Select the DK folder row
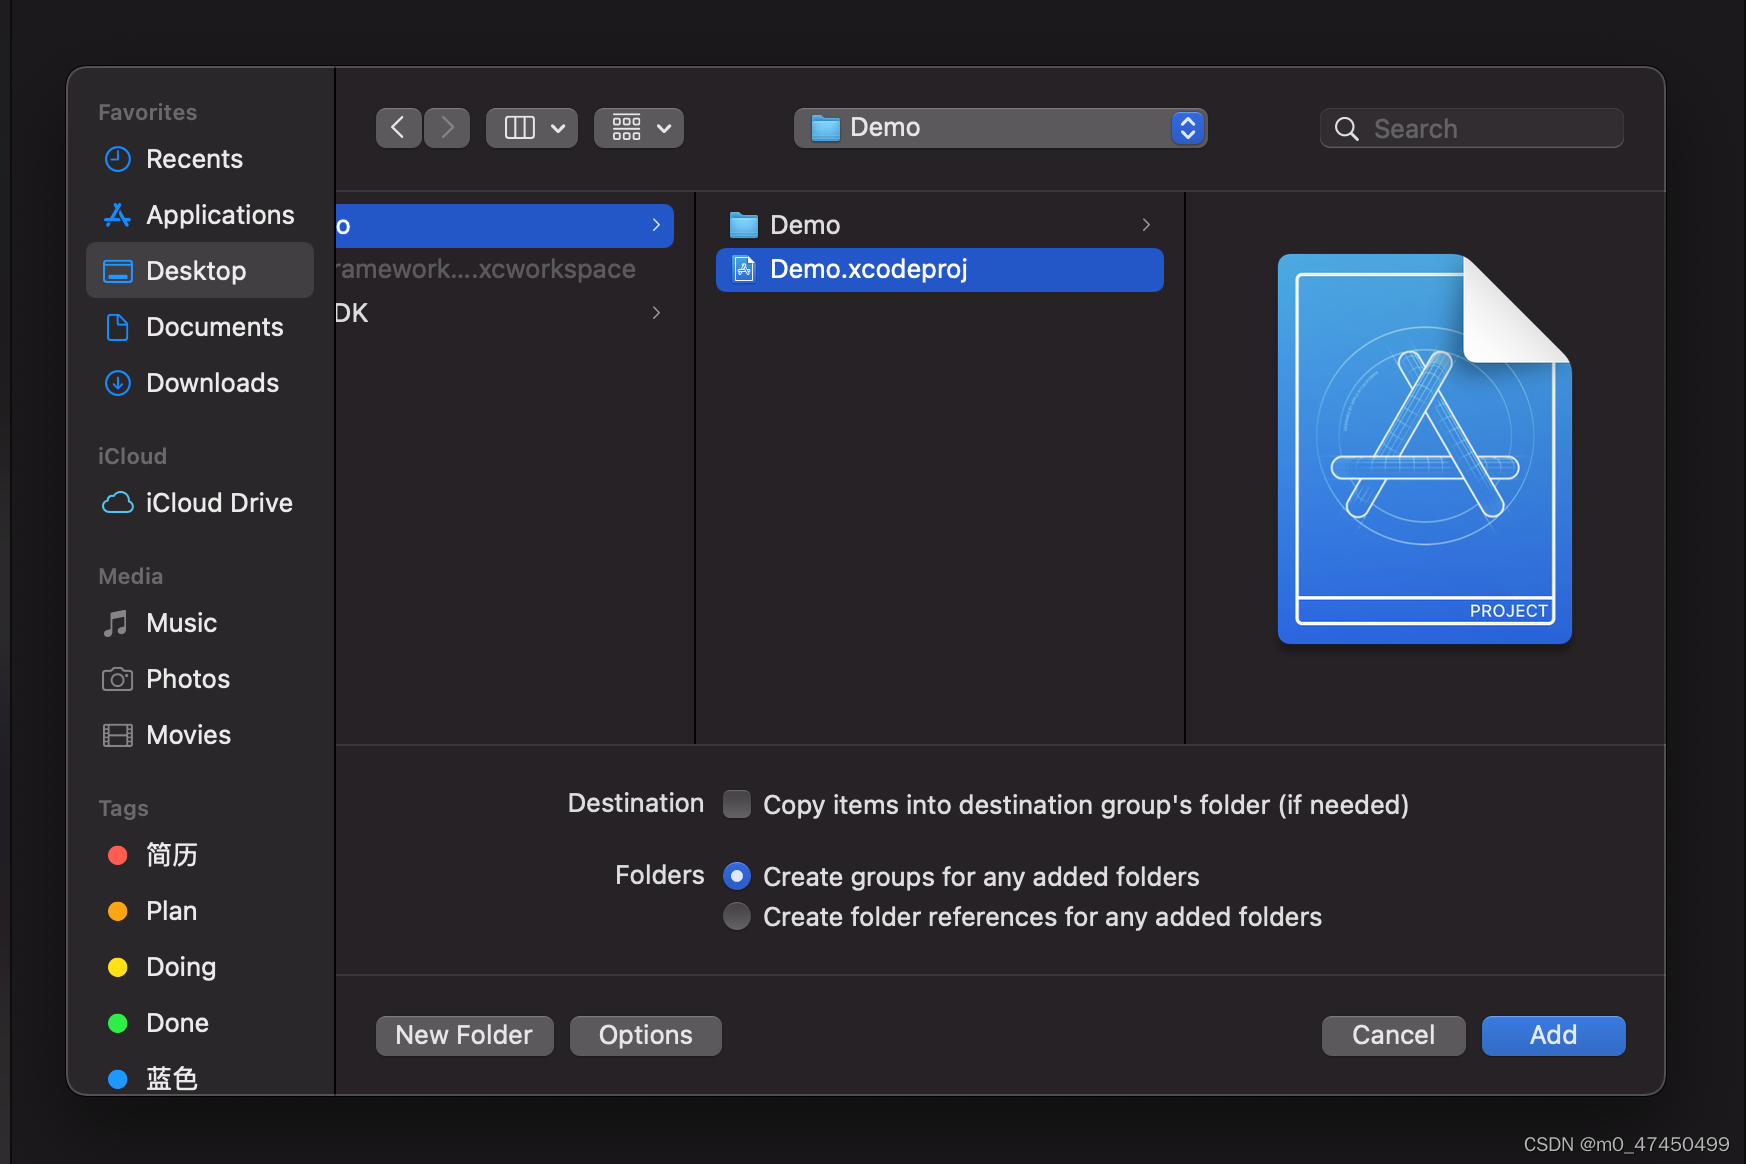1746x1164 pixels. tap(505, 313)
